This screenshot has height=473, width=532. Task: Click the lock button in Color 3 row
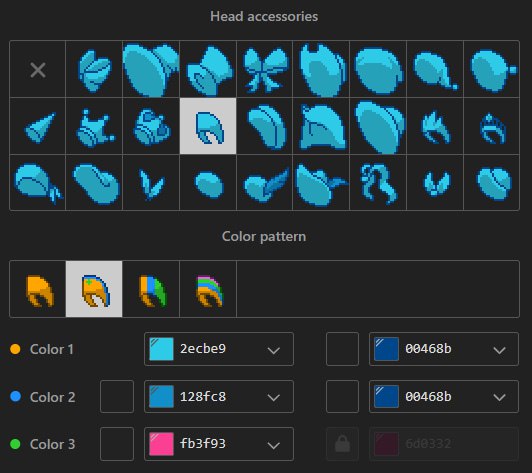coord(342,444)
